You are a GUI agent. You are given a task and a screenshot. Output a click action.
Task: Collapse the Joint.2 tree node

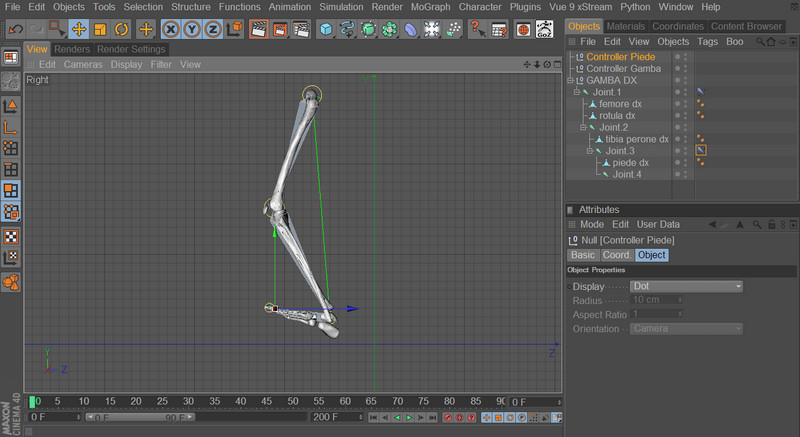[583, 128]
